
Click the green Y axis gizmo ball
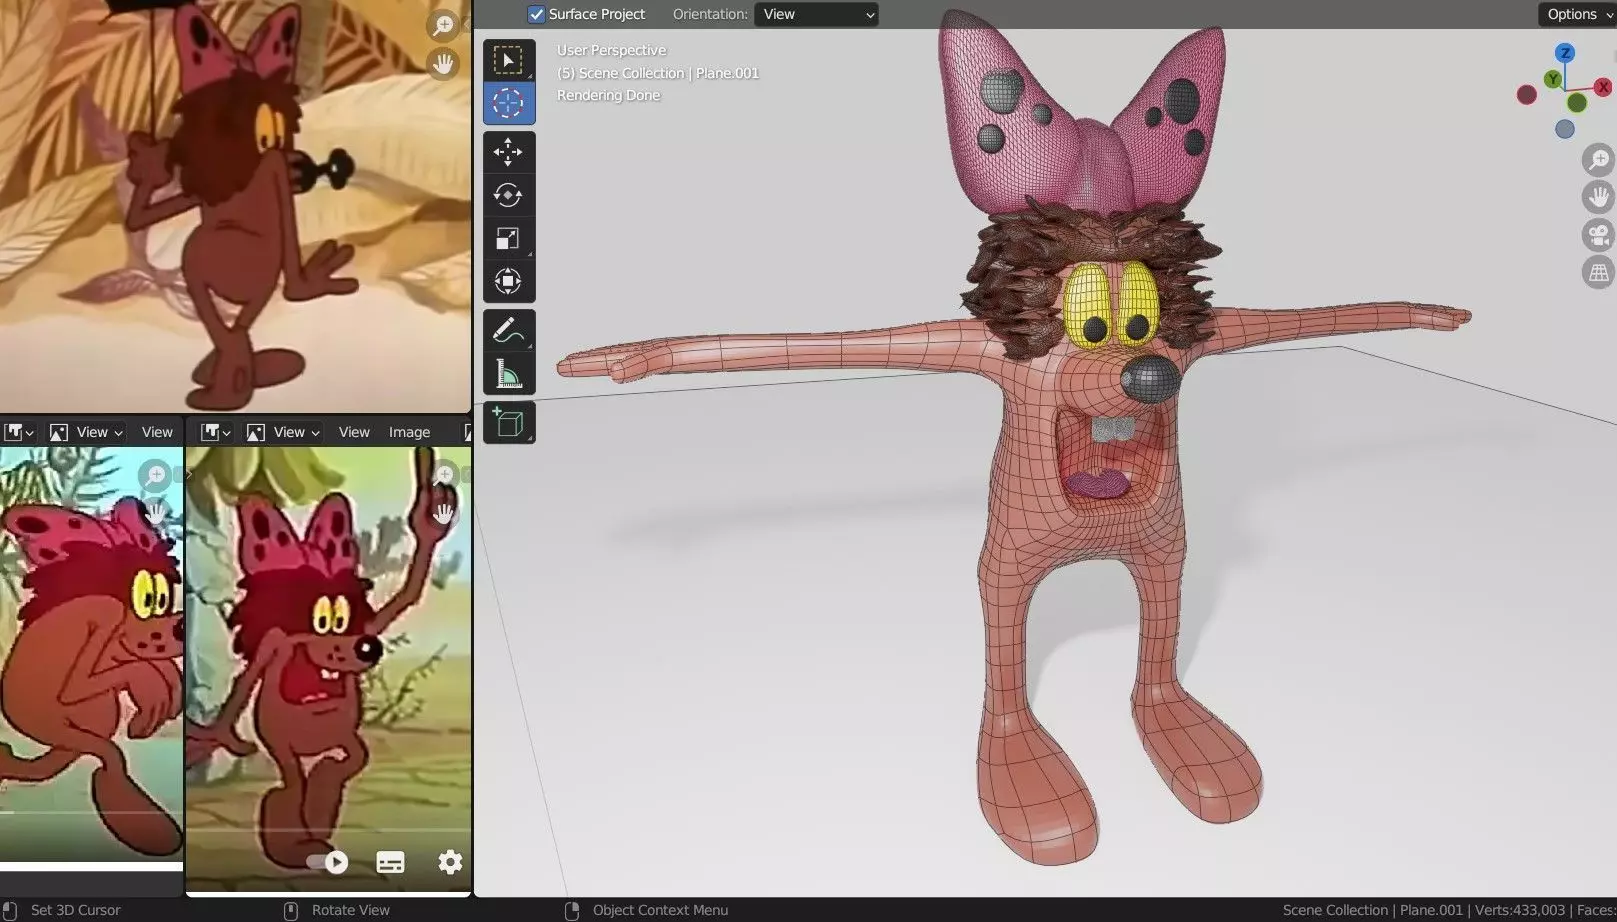(x=1552, y=79)
